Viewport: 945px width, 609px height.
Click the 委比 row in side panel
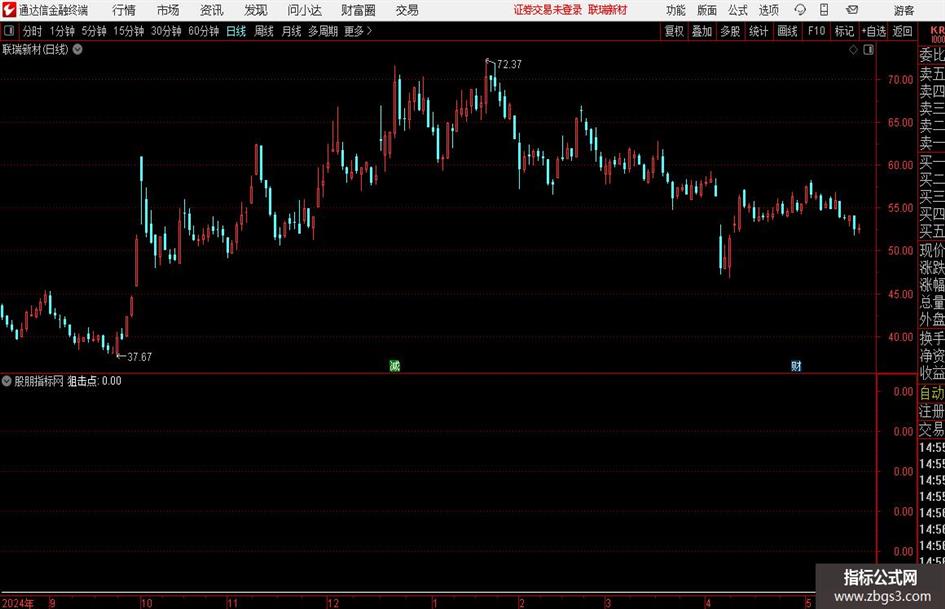[932, 55]
